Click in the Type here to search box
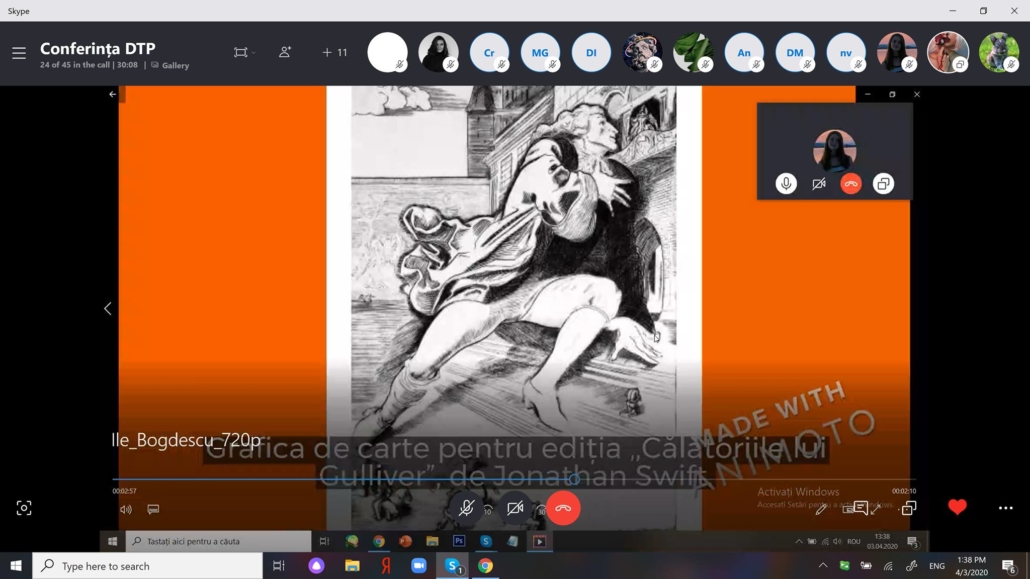The height and width of the screenshot is (579, 1030). tap(150, 566)
